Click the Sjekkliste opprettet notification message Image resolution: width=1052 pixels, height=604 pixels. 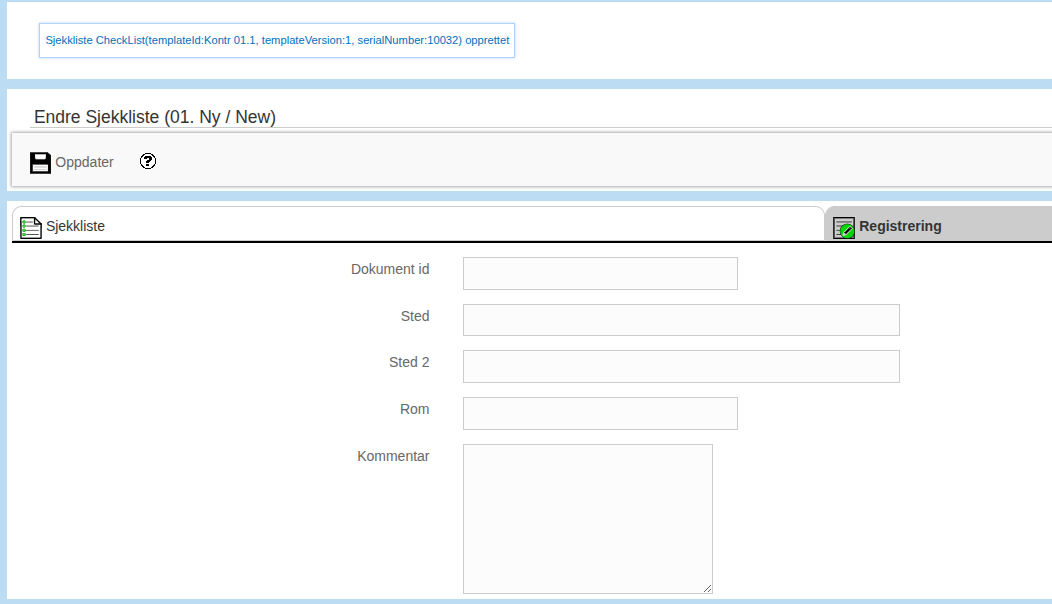coord(277,41)
